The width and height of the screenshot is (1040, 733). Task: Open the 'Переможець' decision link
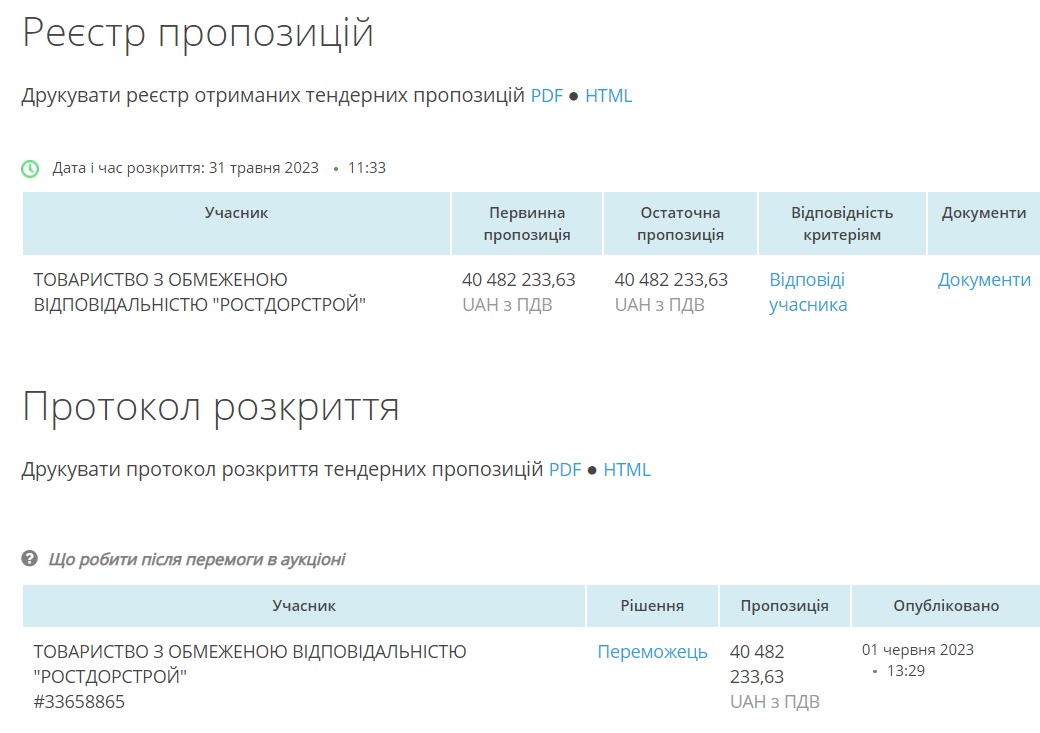tap(652, 652)
